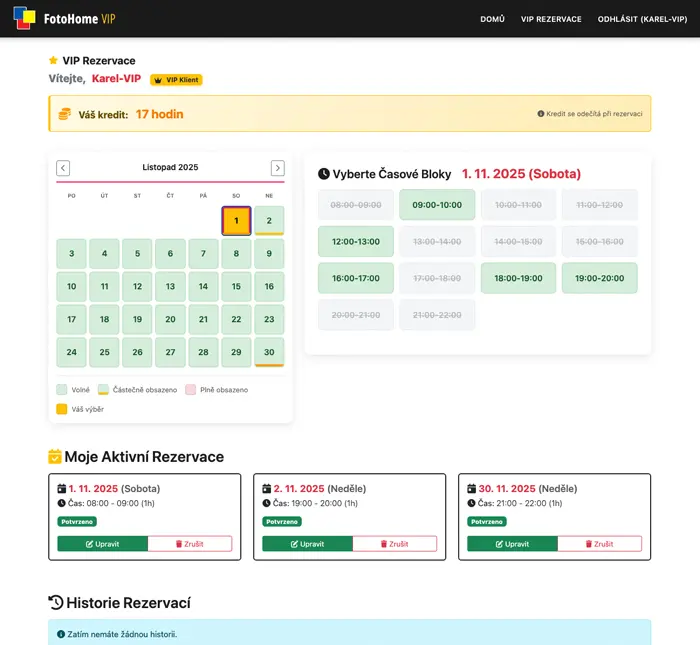Click the Váš výběr legend swatch
The height and width of the screenshot is (645, 700).
pyautogui.click(x=62, y=409)
